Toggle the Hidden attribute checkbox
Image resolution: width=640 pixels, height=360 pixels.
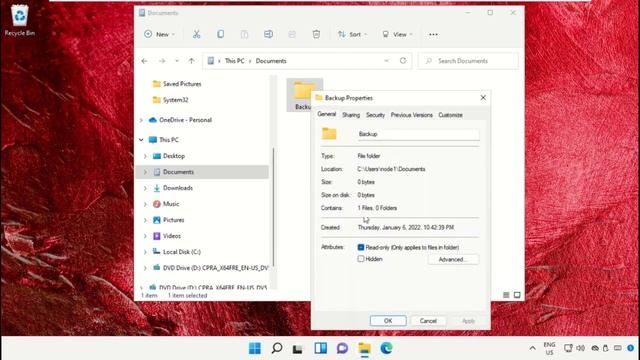361,259
